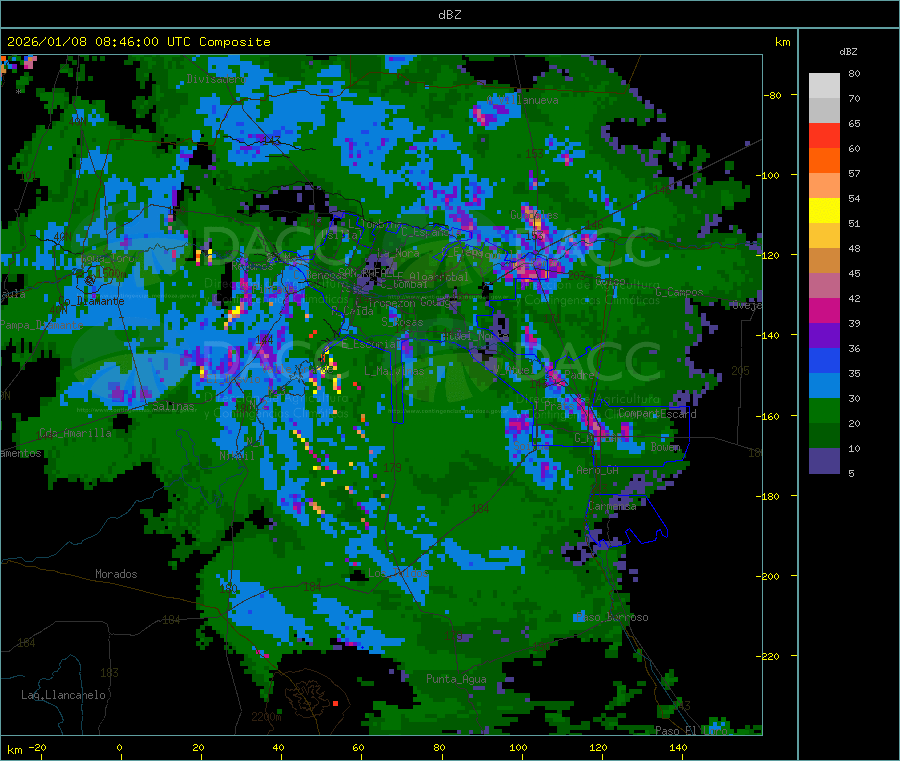Click the -200 tick on right km axis

(x=770, y=576)
